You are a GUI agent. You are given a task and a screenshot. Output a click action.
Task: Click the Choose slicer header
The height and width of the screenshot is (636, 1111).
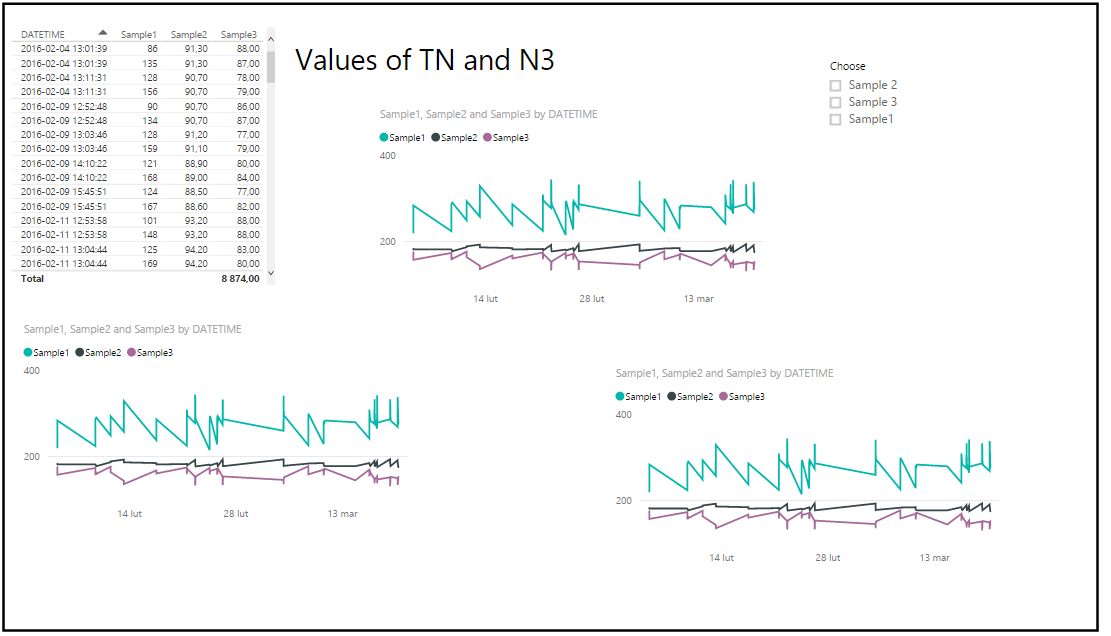(x=847, y=66)
